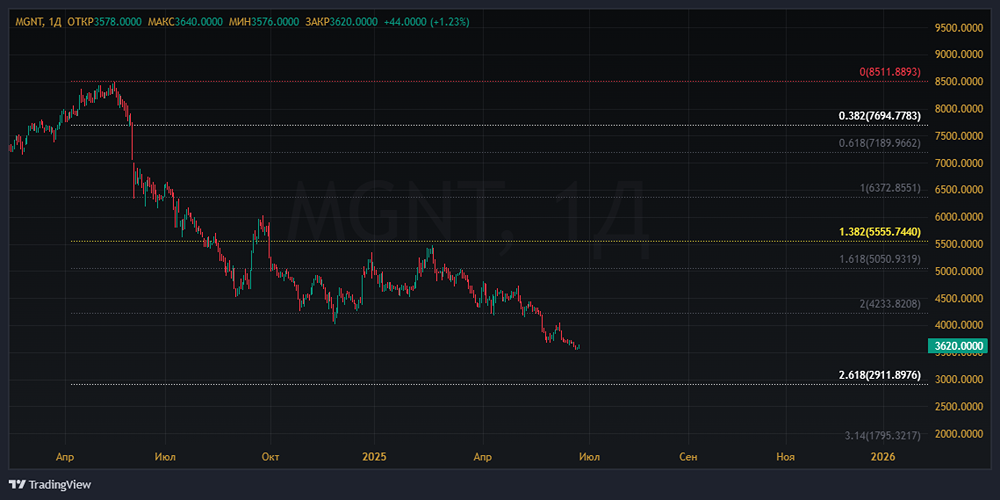Viewport: 1000px width, 500px height.
Task: Click the ОТКР 3578.0000 open value
Action: click(105, 22)
